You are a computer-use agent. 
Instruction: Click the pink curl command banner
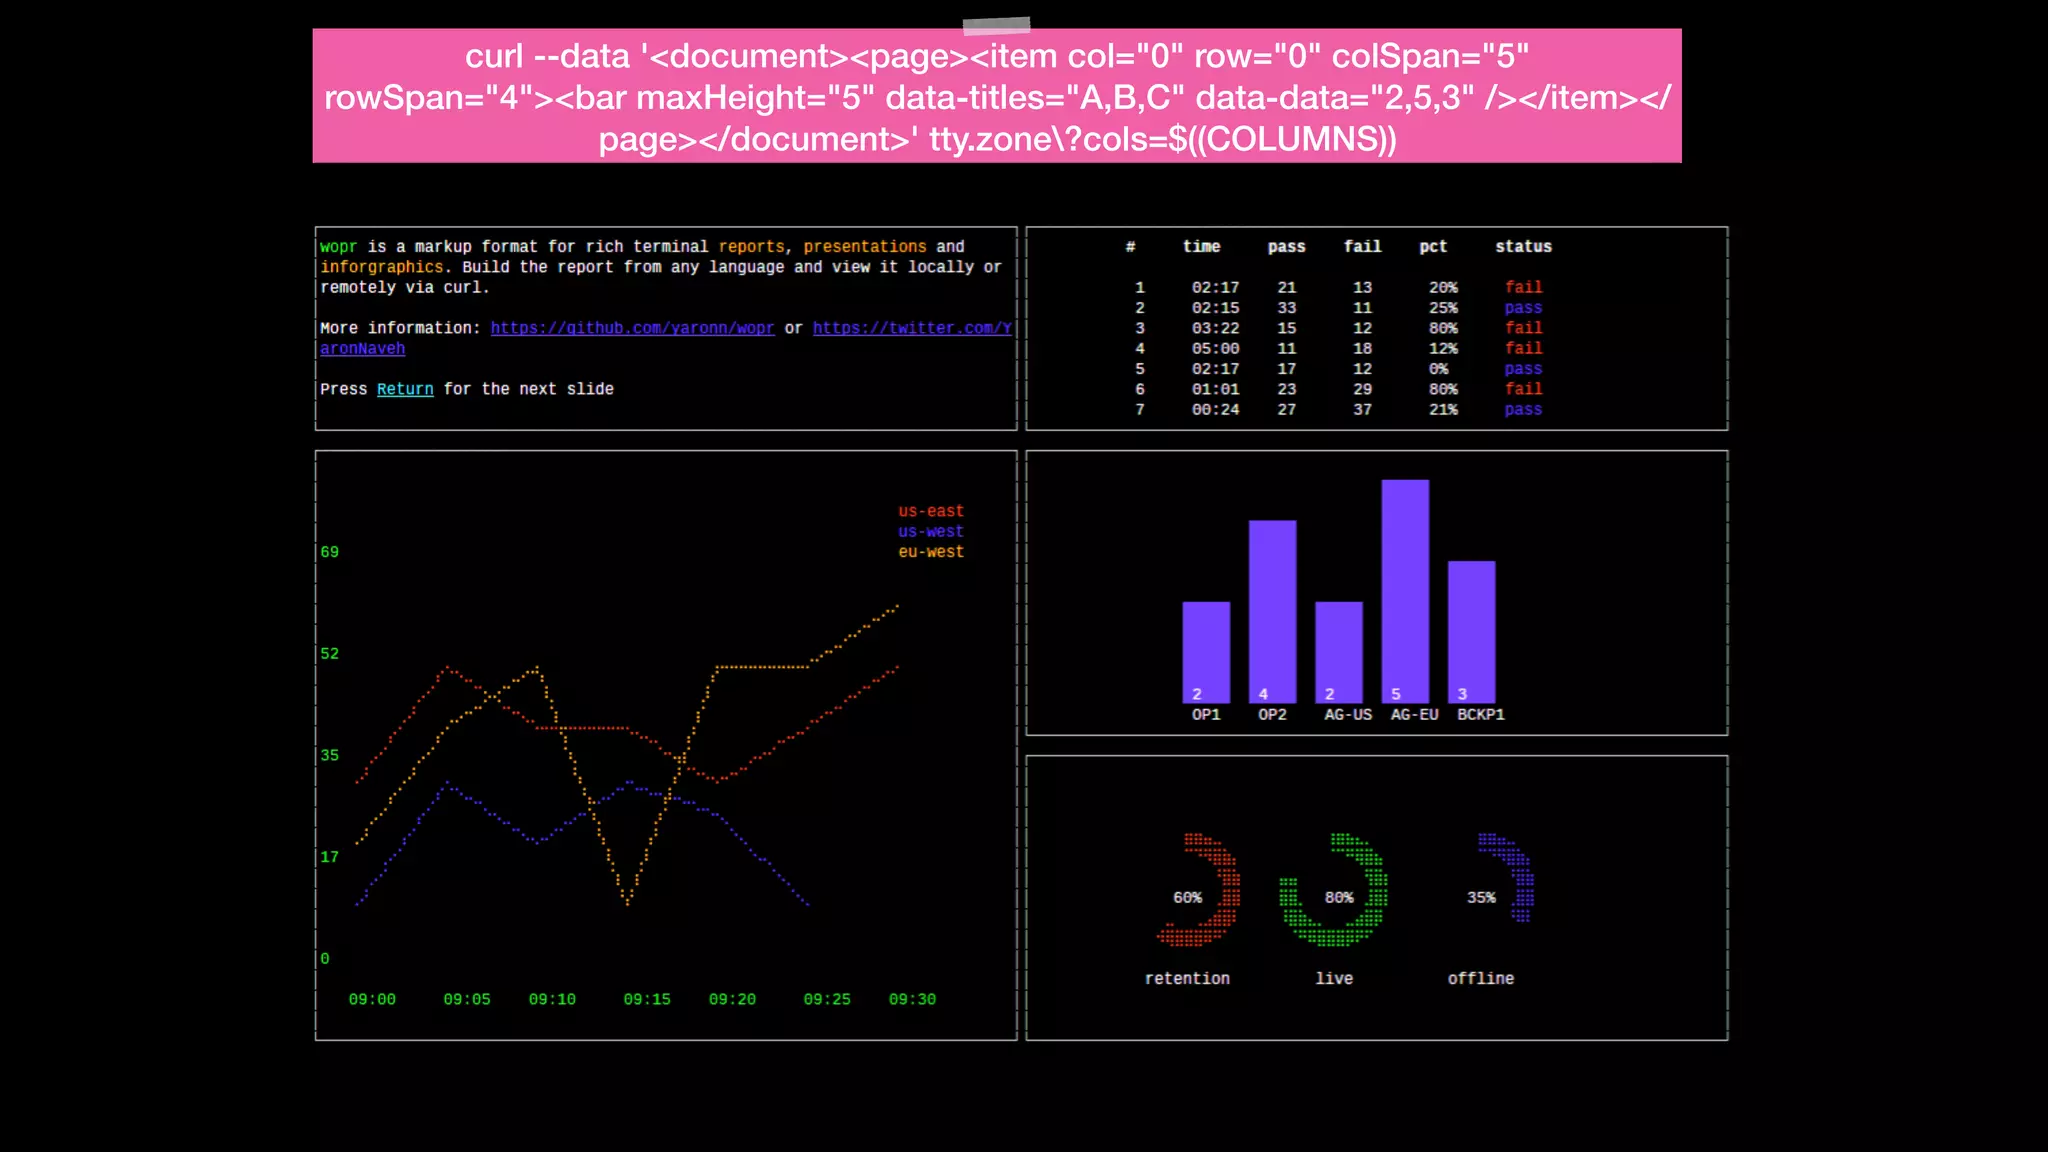point(997,96)
